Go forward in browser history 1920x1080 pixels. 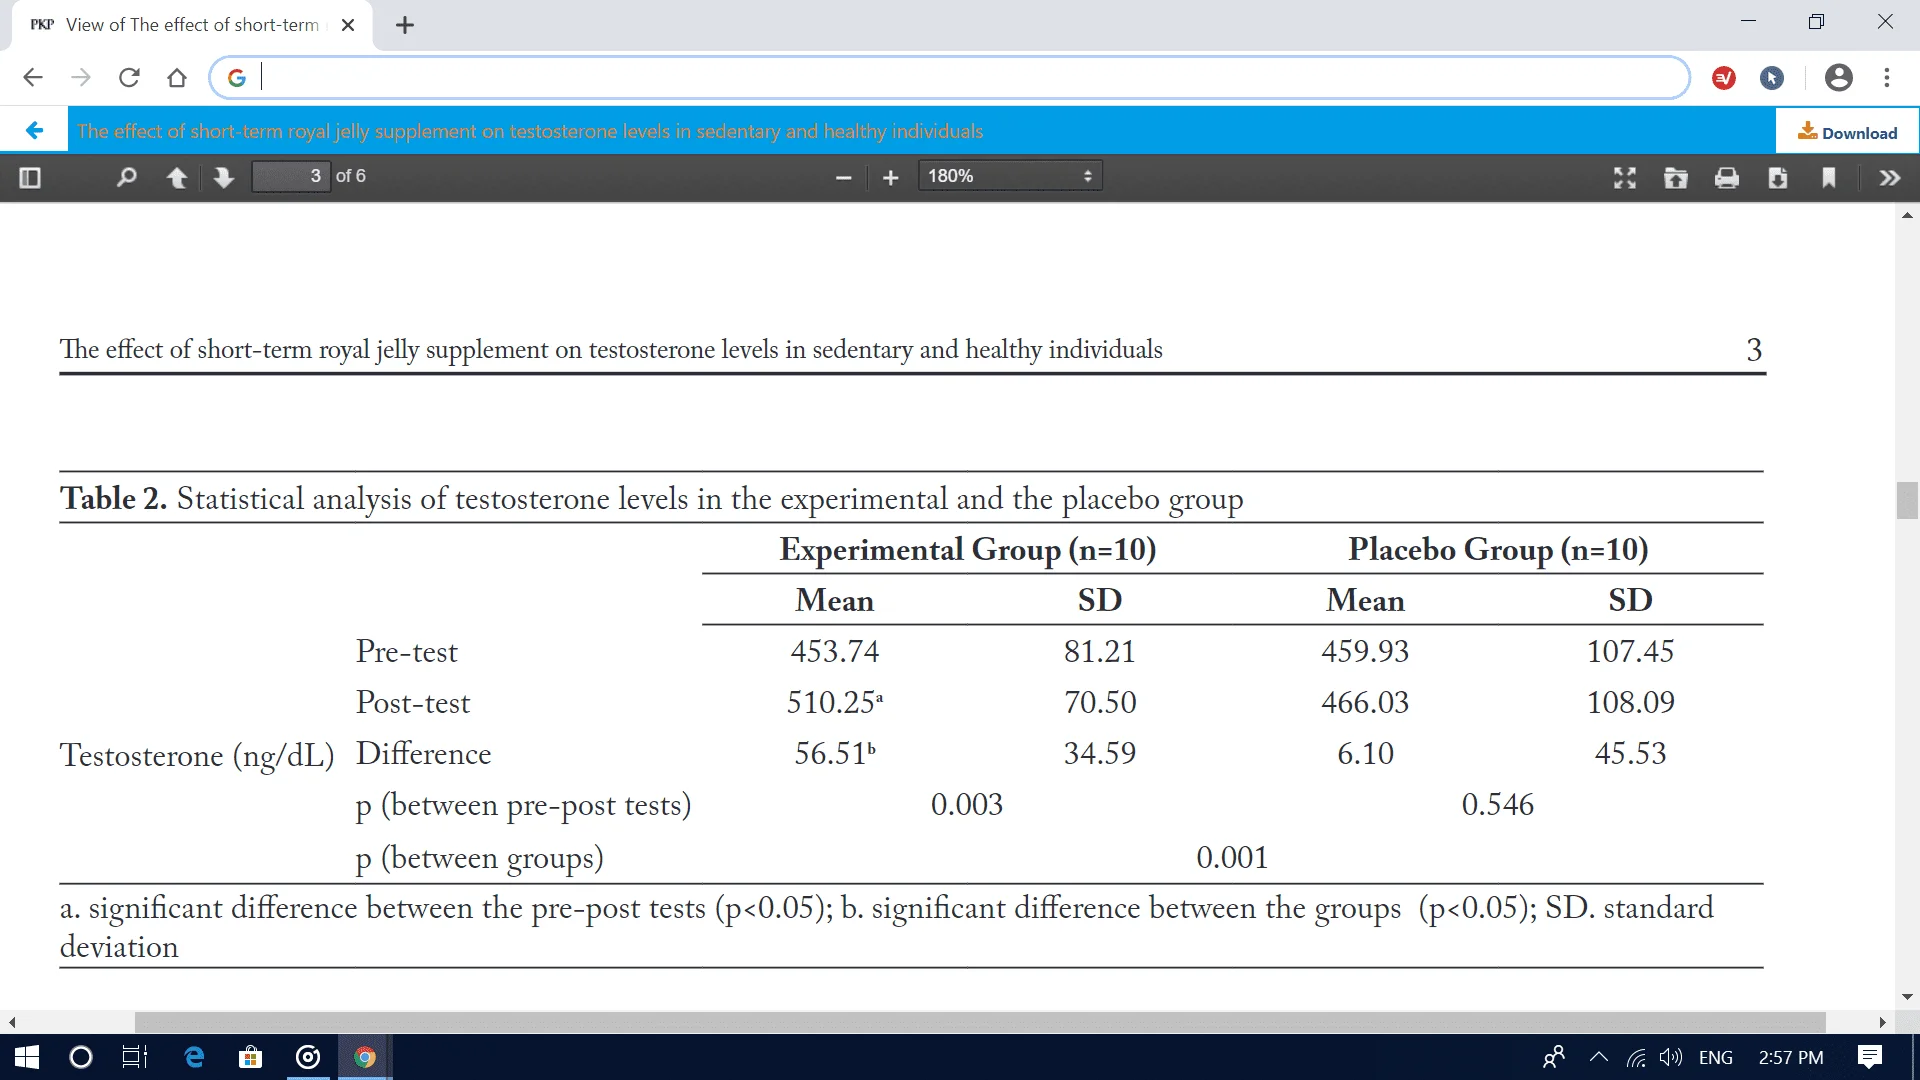click(81, 78)
